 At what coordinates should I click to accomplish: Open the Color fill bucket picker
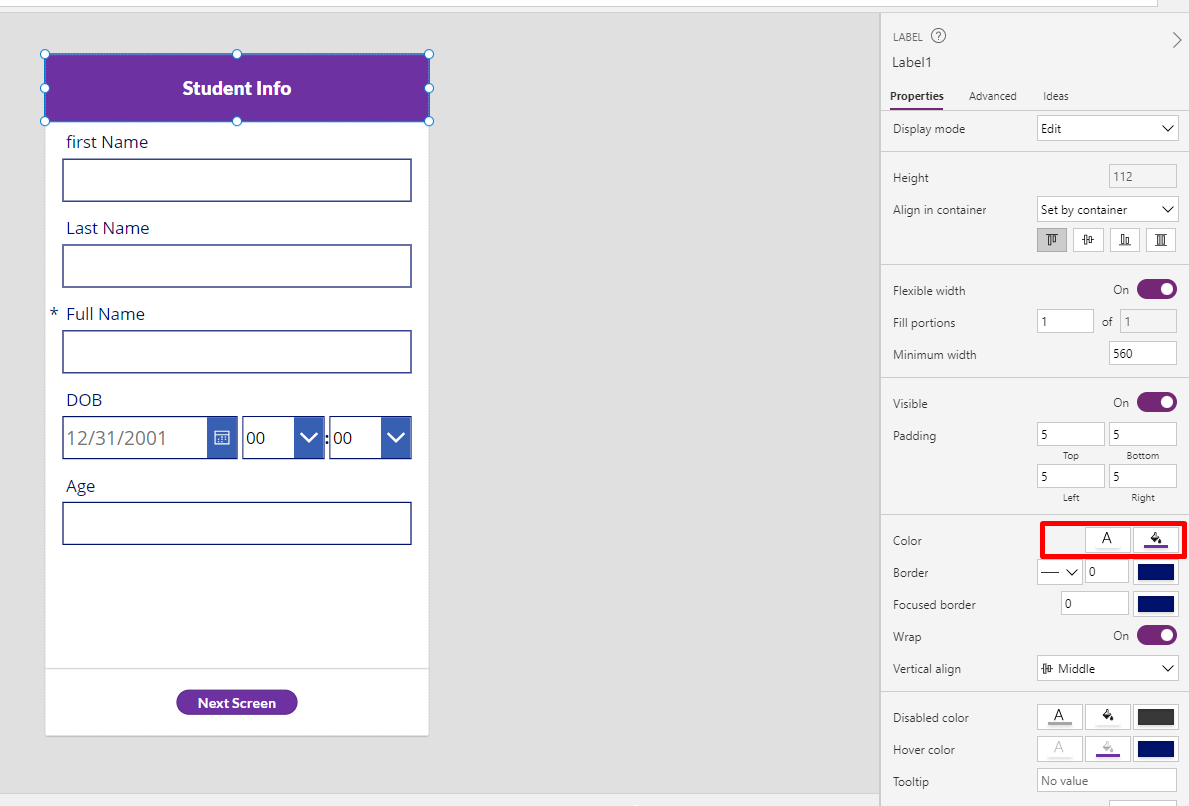1156,539
